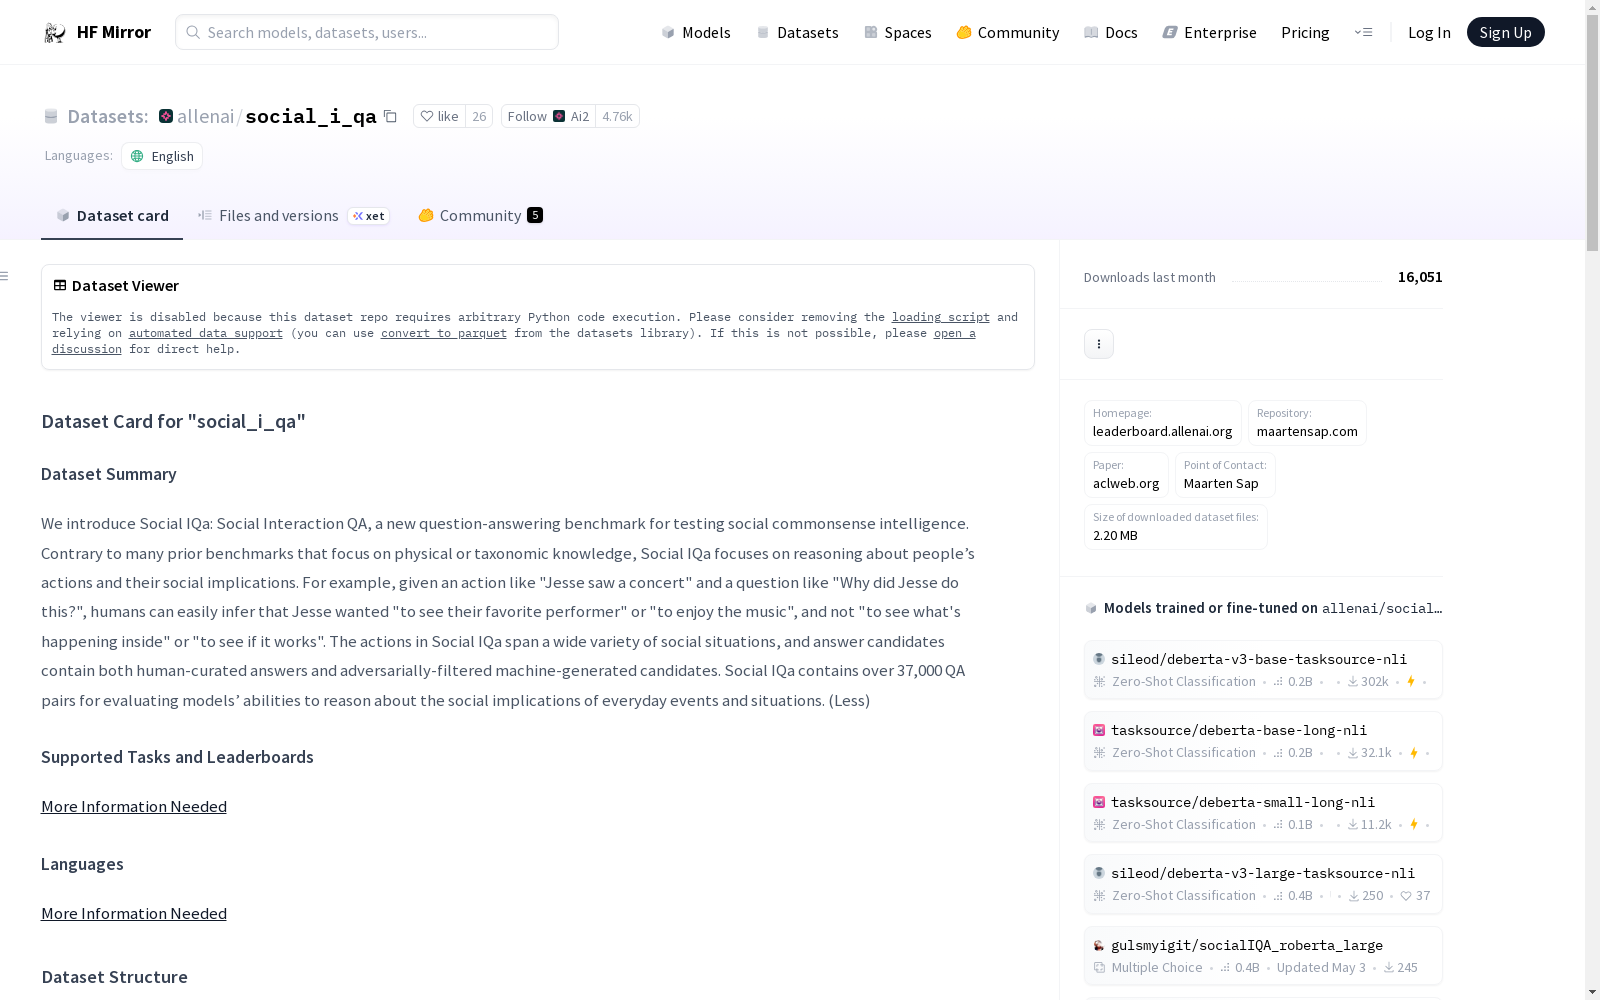Click the Datasets breadcrumb icon
The image size is (1600, 1000).
pos(51,116)
